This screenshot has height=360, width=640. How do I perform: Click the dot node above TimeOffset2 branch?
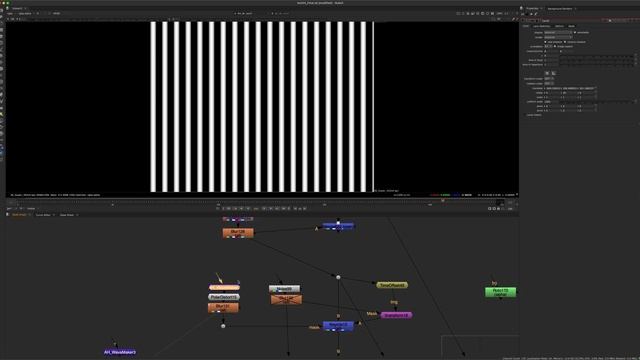pos(338,277)
